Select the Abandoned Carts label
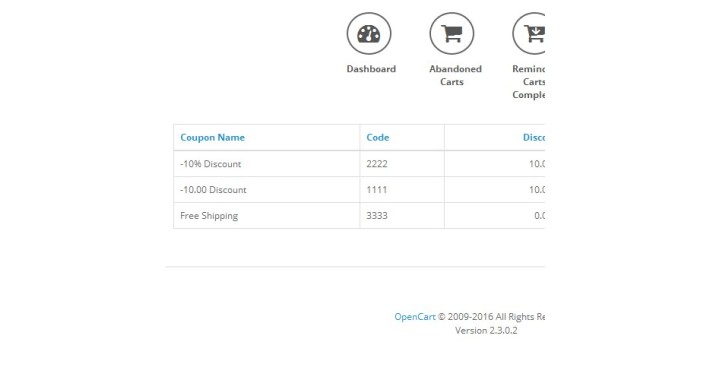The image size is (710, 380). [456, 75]
